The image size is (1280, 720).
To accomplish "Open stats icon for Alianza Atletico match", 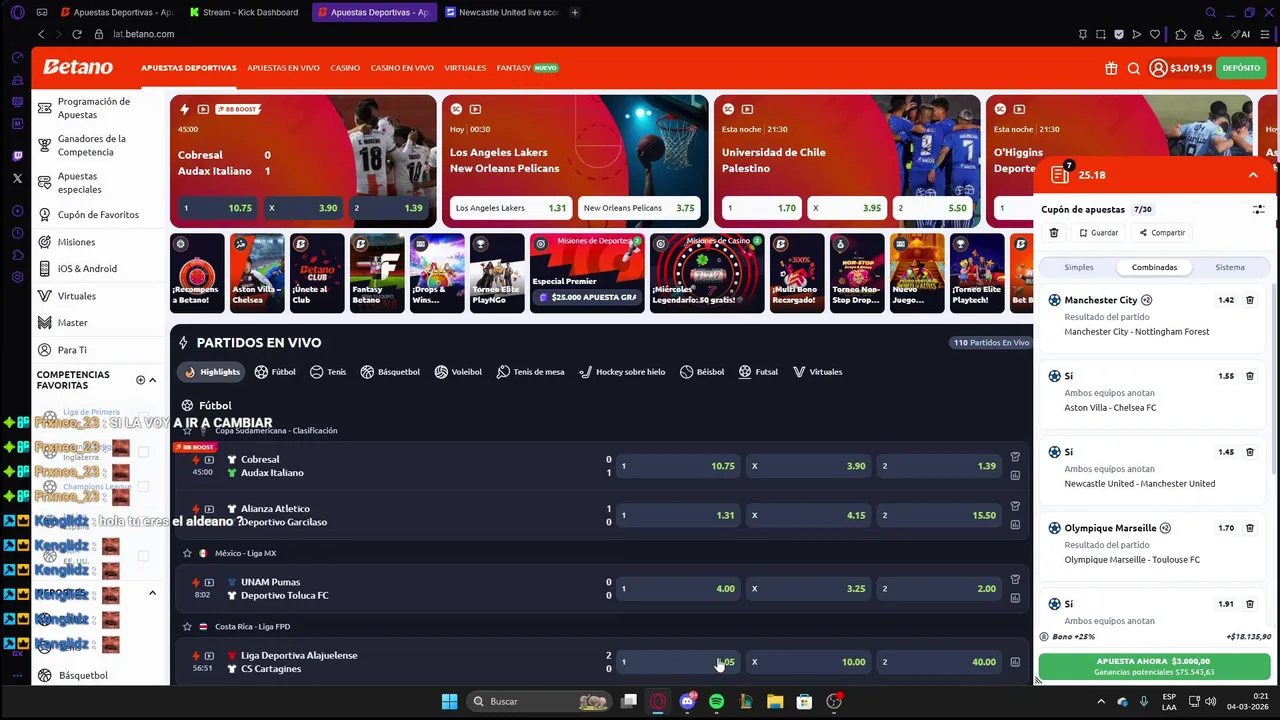I will pos(1015,524).
